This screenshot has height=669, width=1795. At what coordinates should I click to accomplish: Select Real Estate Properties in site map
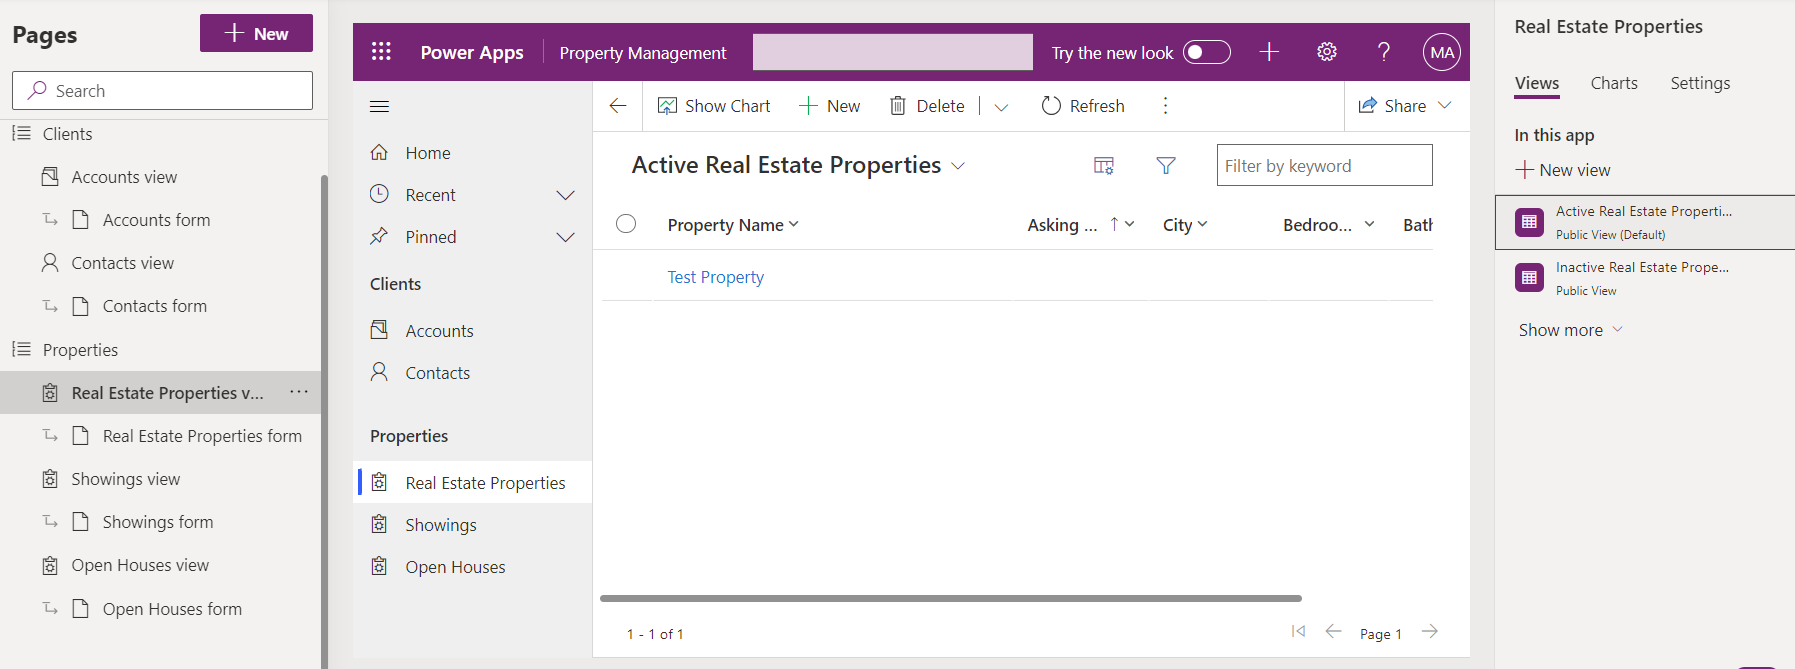[473, 483]
